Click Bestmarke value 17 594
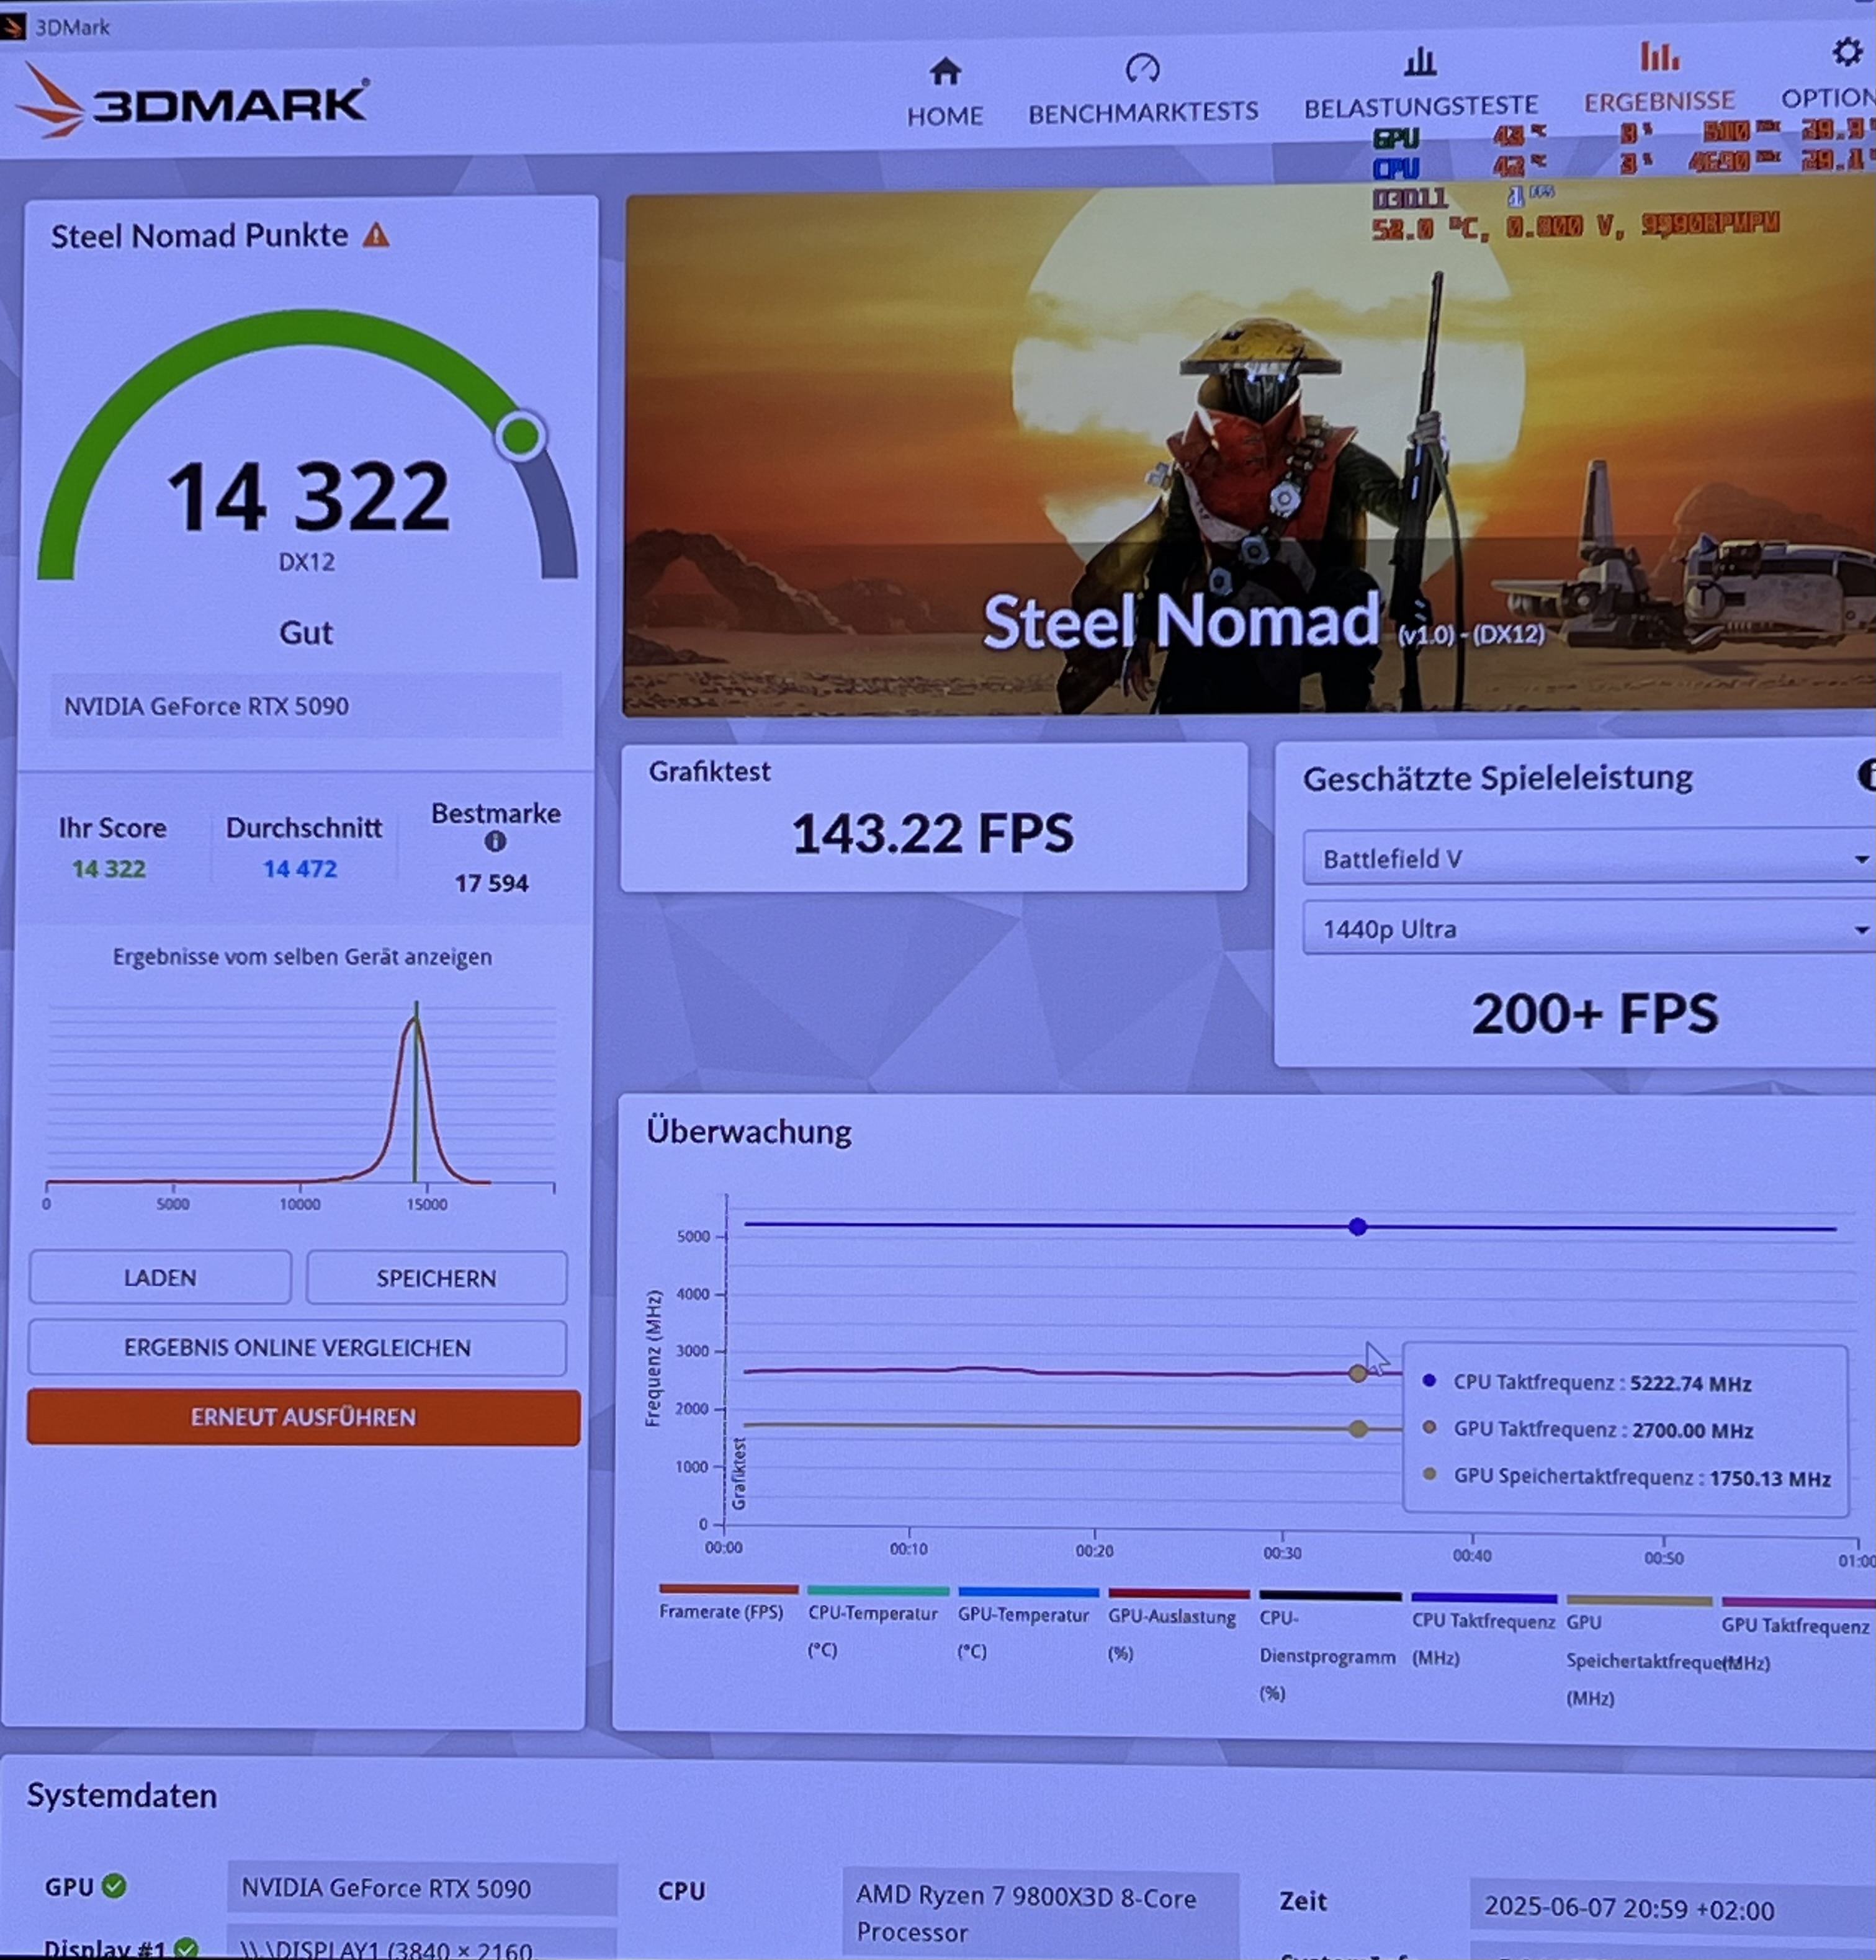Image resolution: width=1876 pixels, height=1960 pixels. click(491, 883)
